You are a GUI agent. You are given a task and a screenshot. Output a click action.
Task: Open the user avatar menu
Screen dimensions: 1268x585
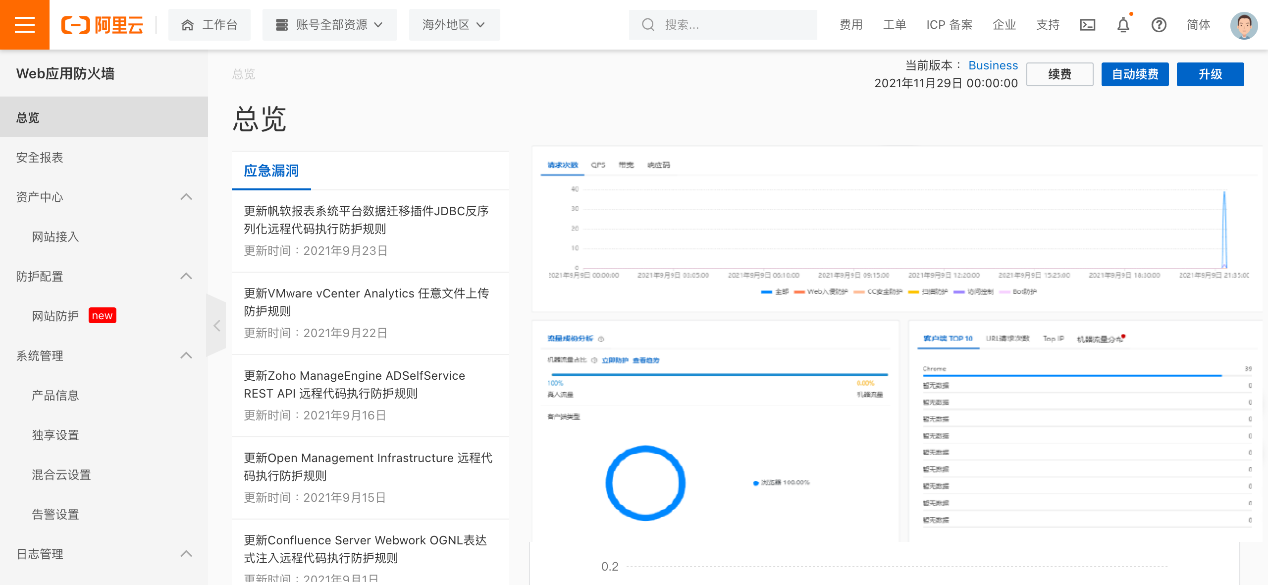point(1243,25)
